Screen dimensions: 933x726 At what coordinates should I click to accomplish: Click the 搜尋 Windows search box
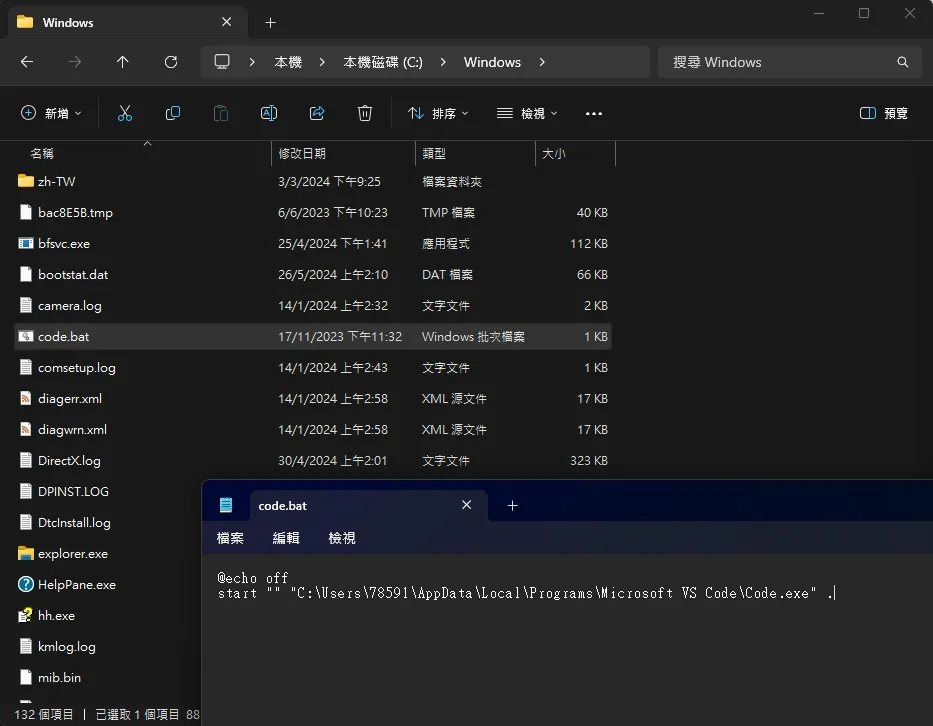[780, 62]
